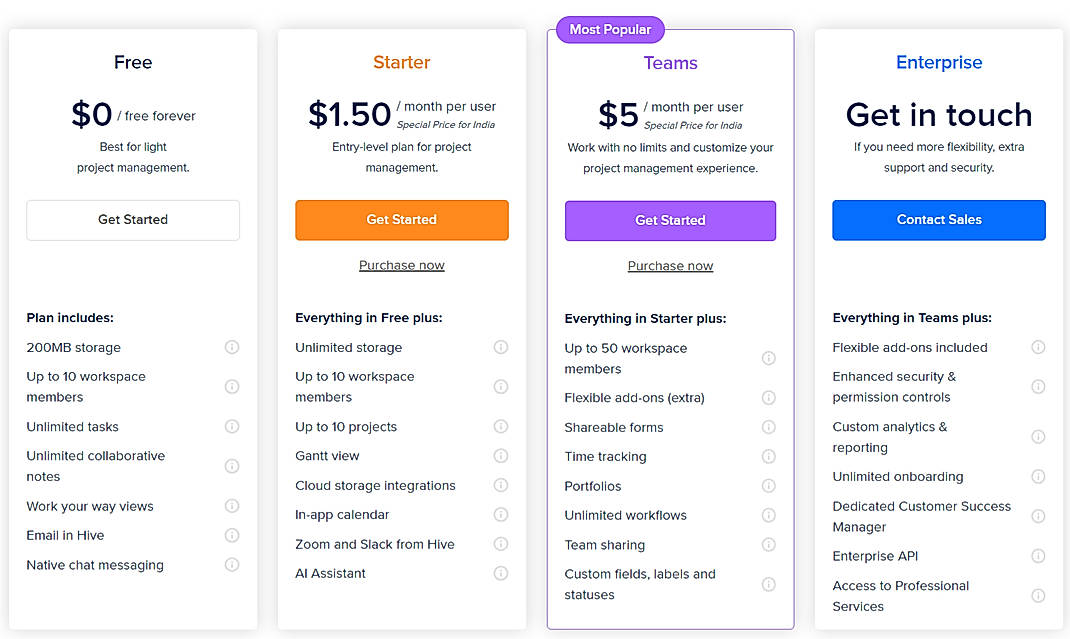Click info icon next to Unlimited onboarding
Viewport: 1070px width, 639px height.
point(1038,477)
